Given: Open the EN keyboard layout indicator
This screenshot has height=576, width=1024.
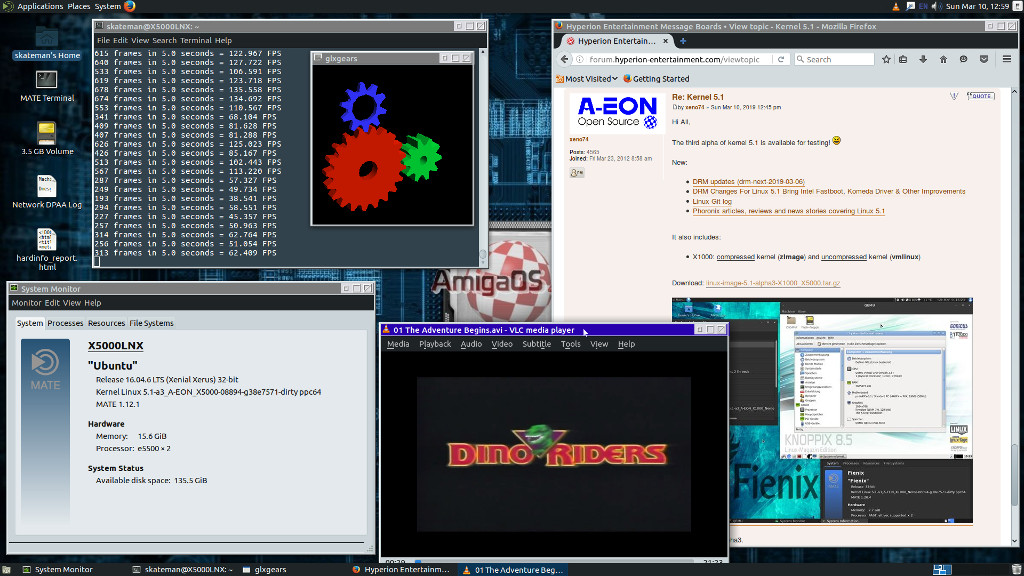Looking at the screenshot, I should [x=923, y=6].
